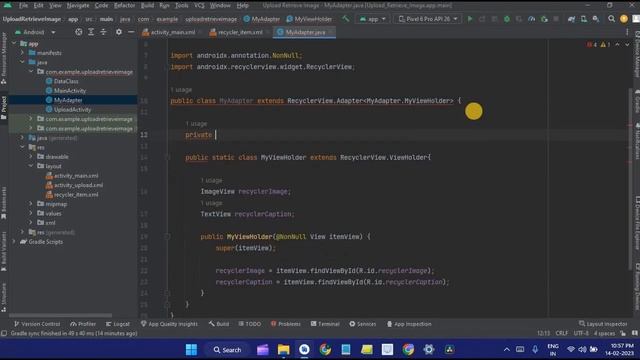Hide the Project panel with minus icon
Image resolution: width=640 pixels, height=360 pixels.
tap(131, 32)
